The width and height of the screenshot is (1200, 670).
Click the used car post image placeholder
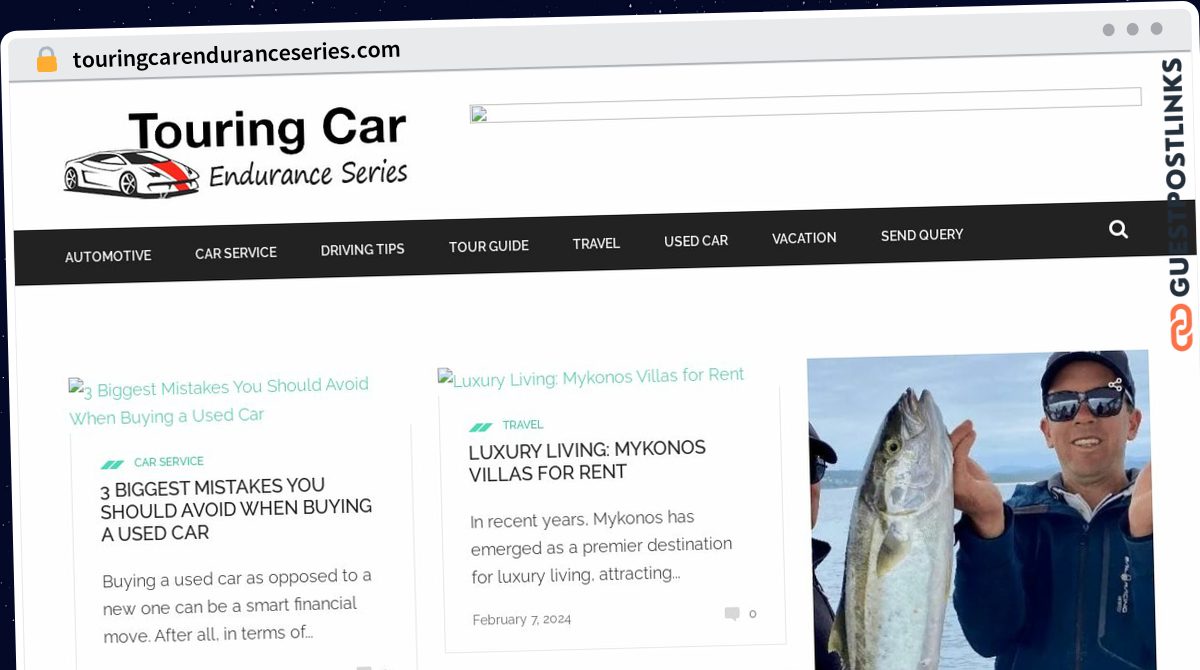point(219,400)
